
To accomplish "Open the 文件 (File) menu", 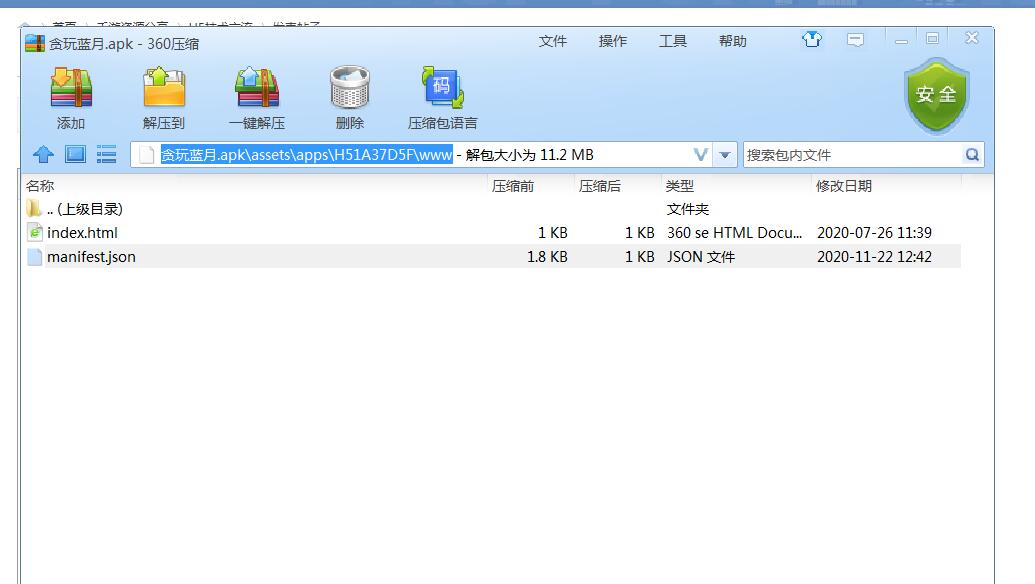I will coord(553,41).
